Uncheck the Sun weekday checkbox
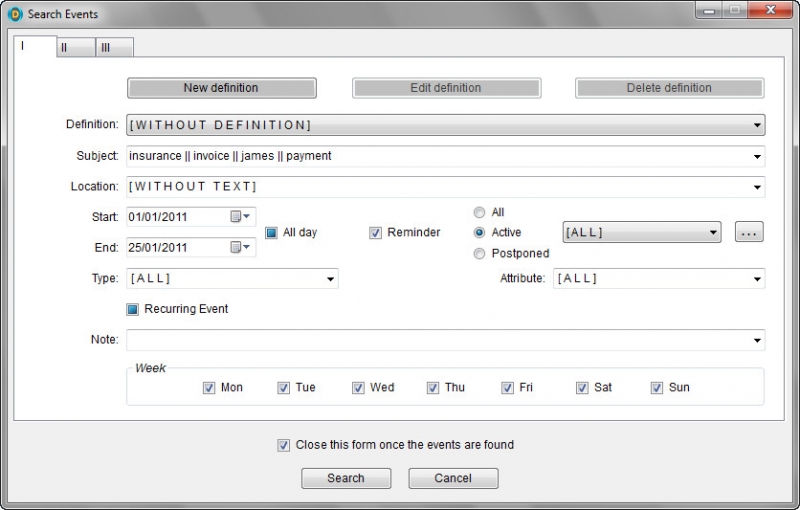 pos(657,388)
